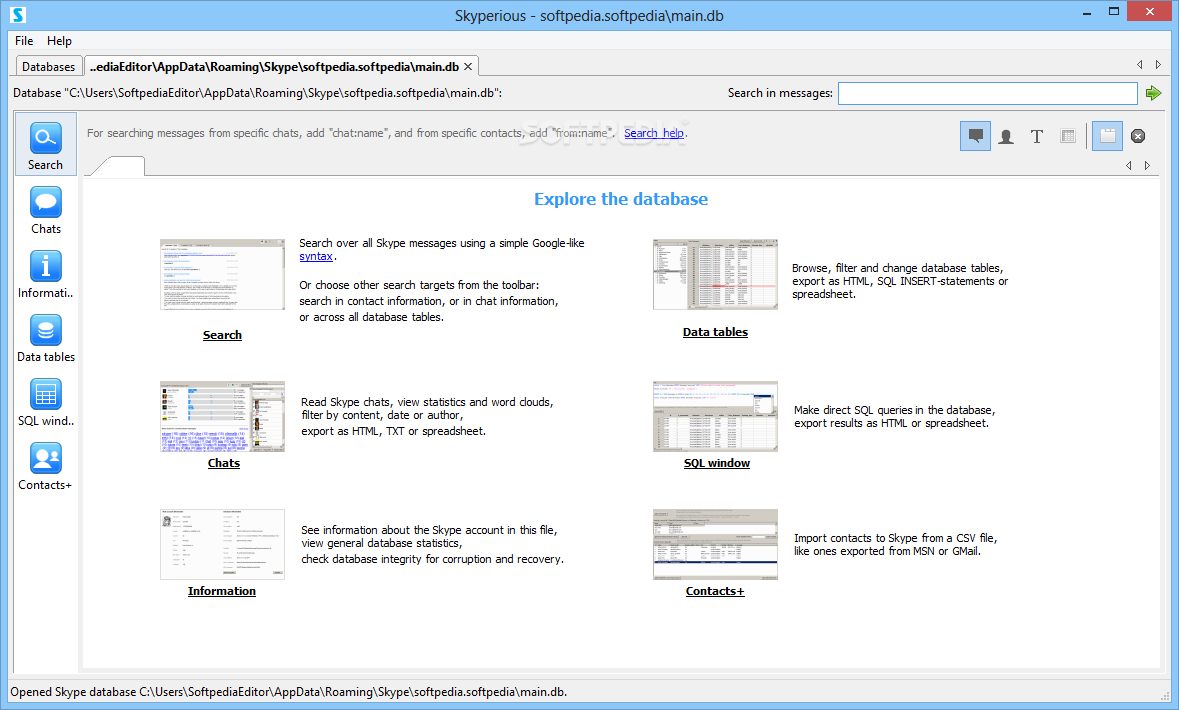
Task: Select the main.db database tab
Action: (274, 66)
